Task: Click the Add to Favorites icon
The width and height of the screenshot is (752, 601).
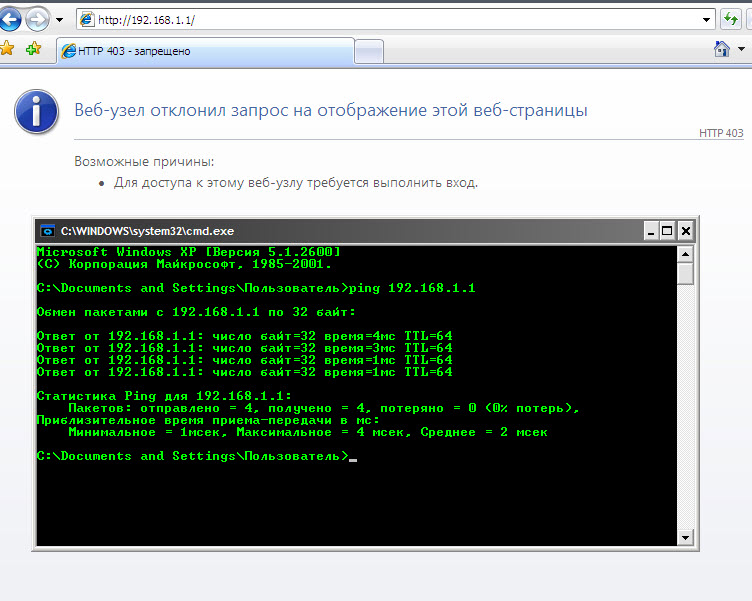Action: [x=33, y=48]
